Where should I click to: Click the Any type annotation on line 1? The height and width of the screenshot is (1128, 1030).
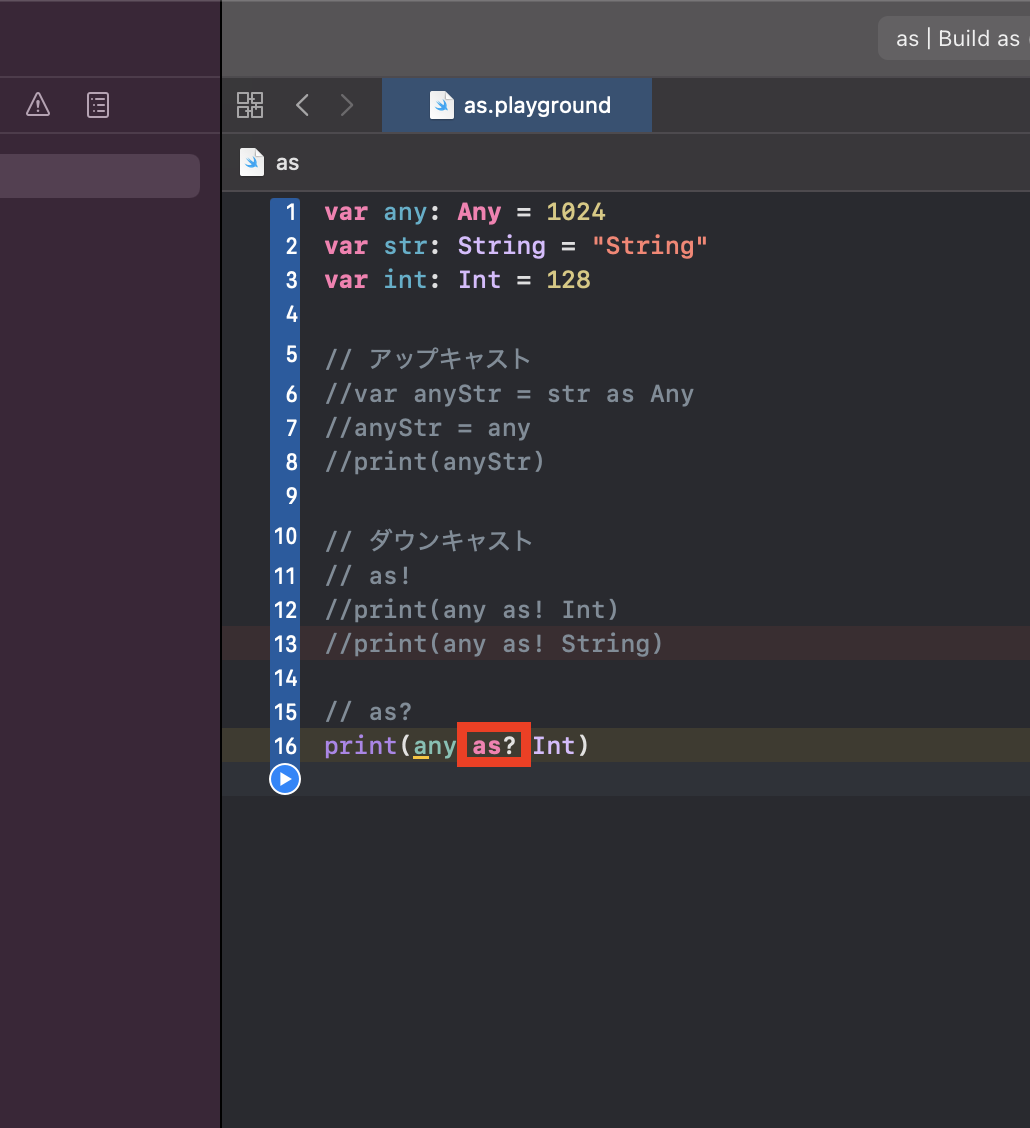479,212
